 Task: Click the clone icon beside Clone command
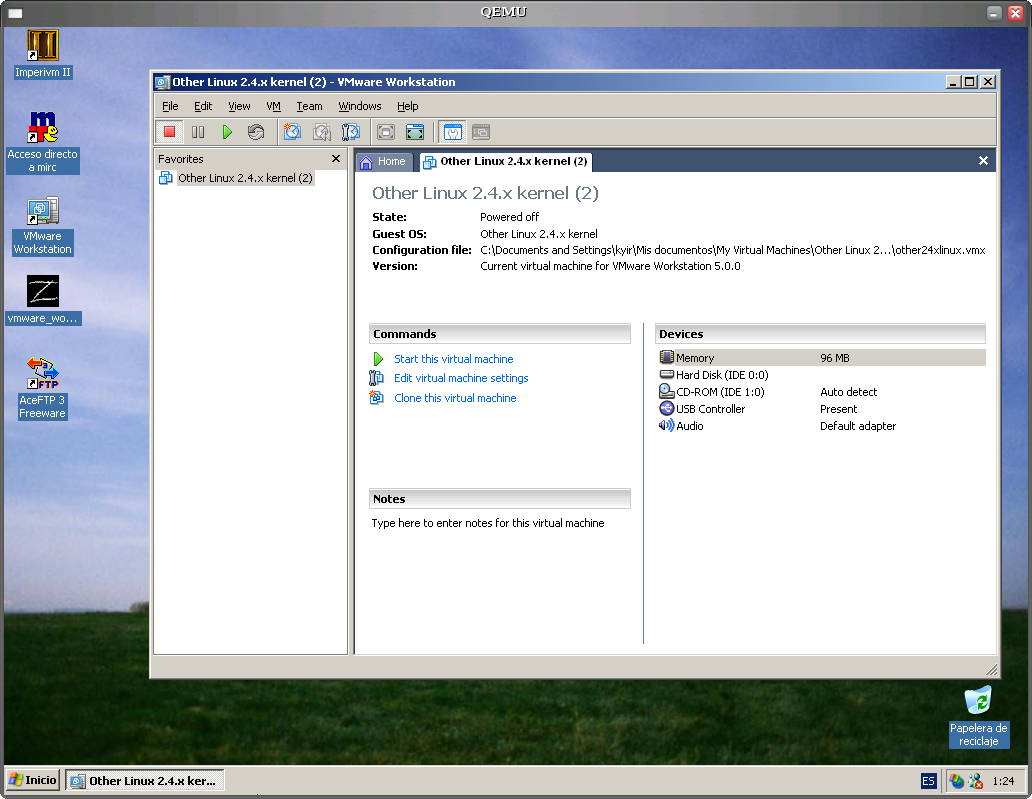pos(376,398)
